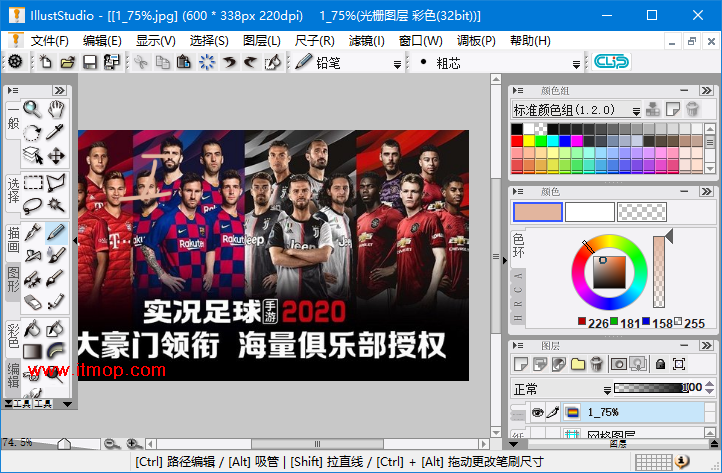Select the lasso tool
The width and height of the screenshot is (722, 473).
32,205
